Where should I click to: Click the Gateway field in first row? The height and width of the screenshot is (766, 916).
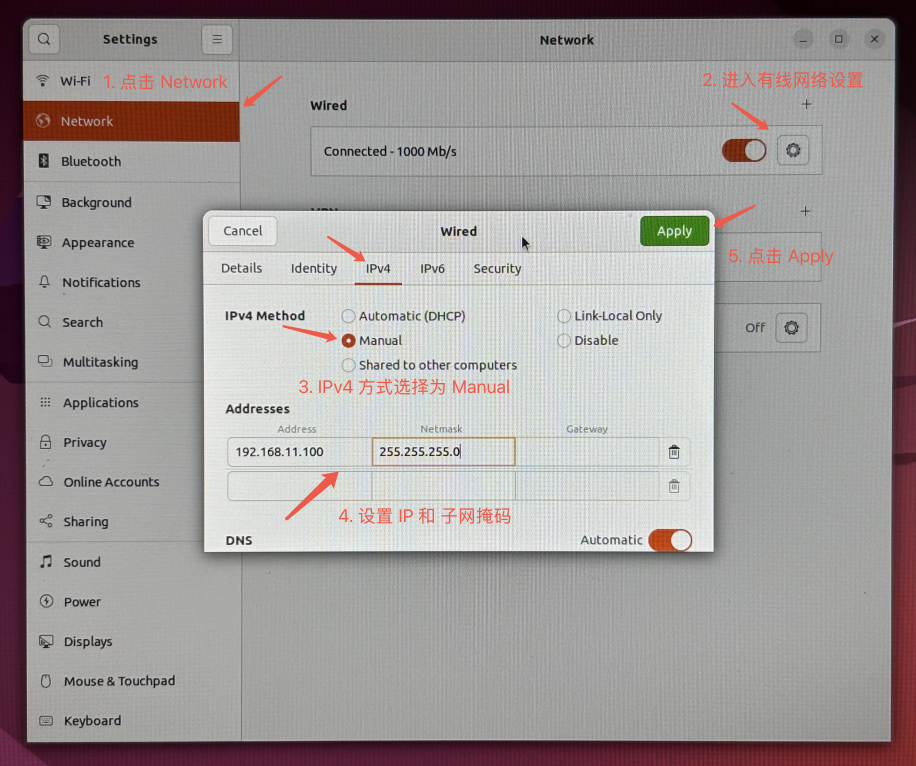(587, 452)
